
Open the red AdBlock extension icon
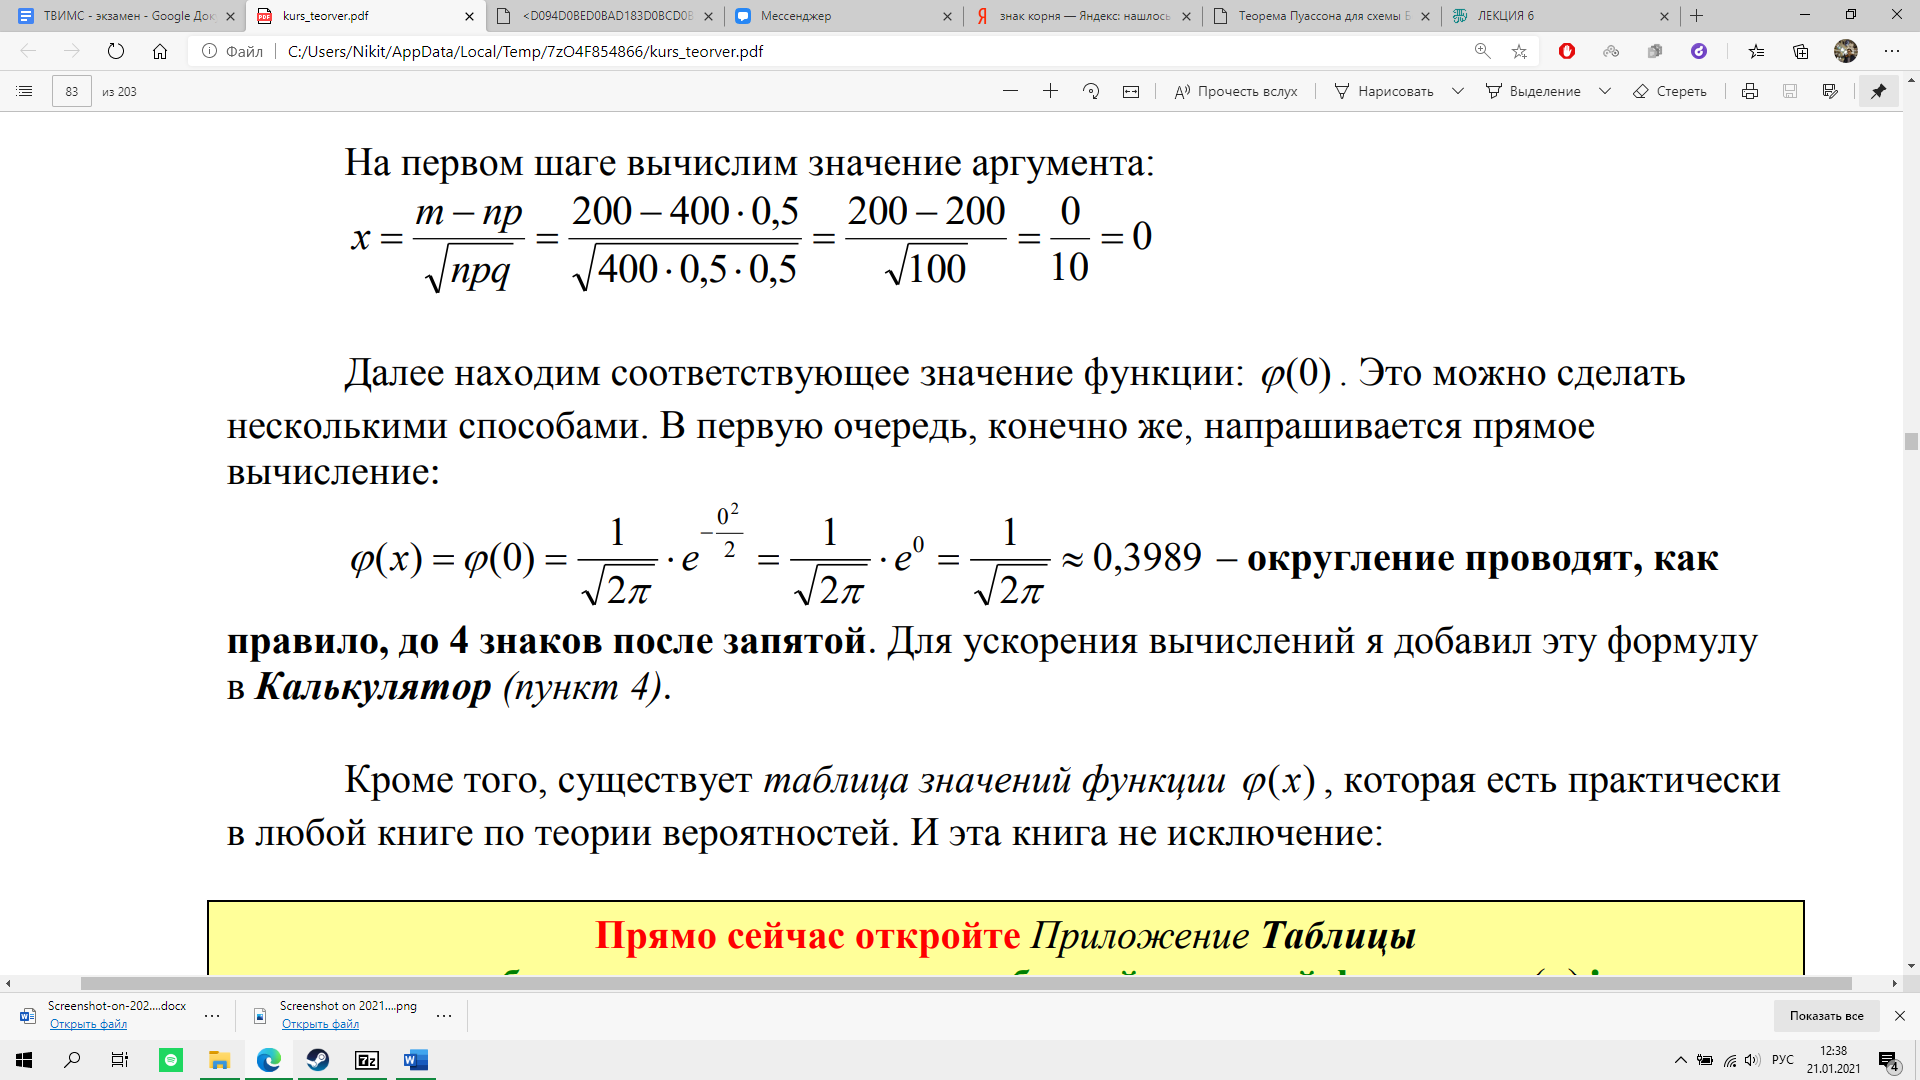(x=1567, y=51)
